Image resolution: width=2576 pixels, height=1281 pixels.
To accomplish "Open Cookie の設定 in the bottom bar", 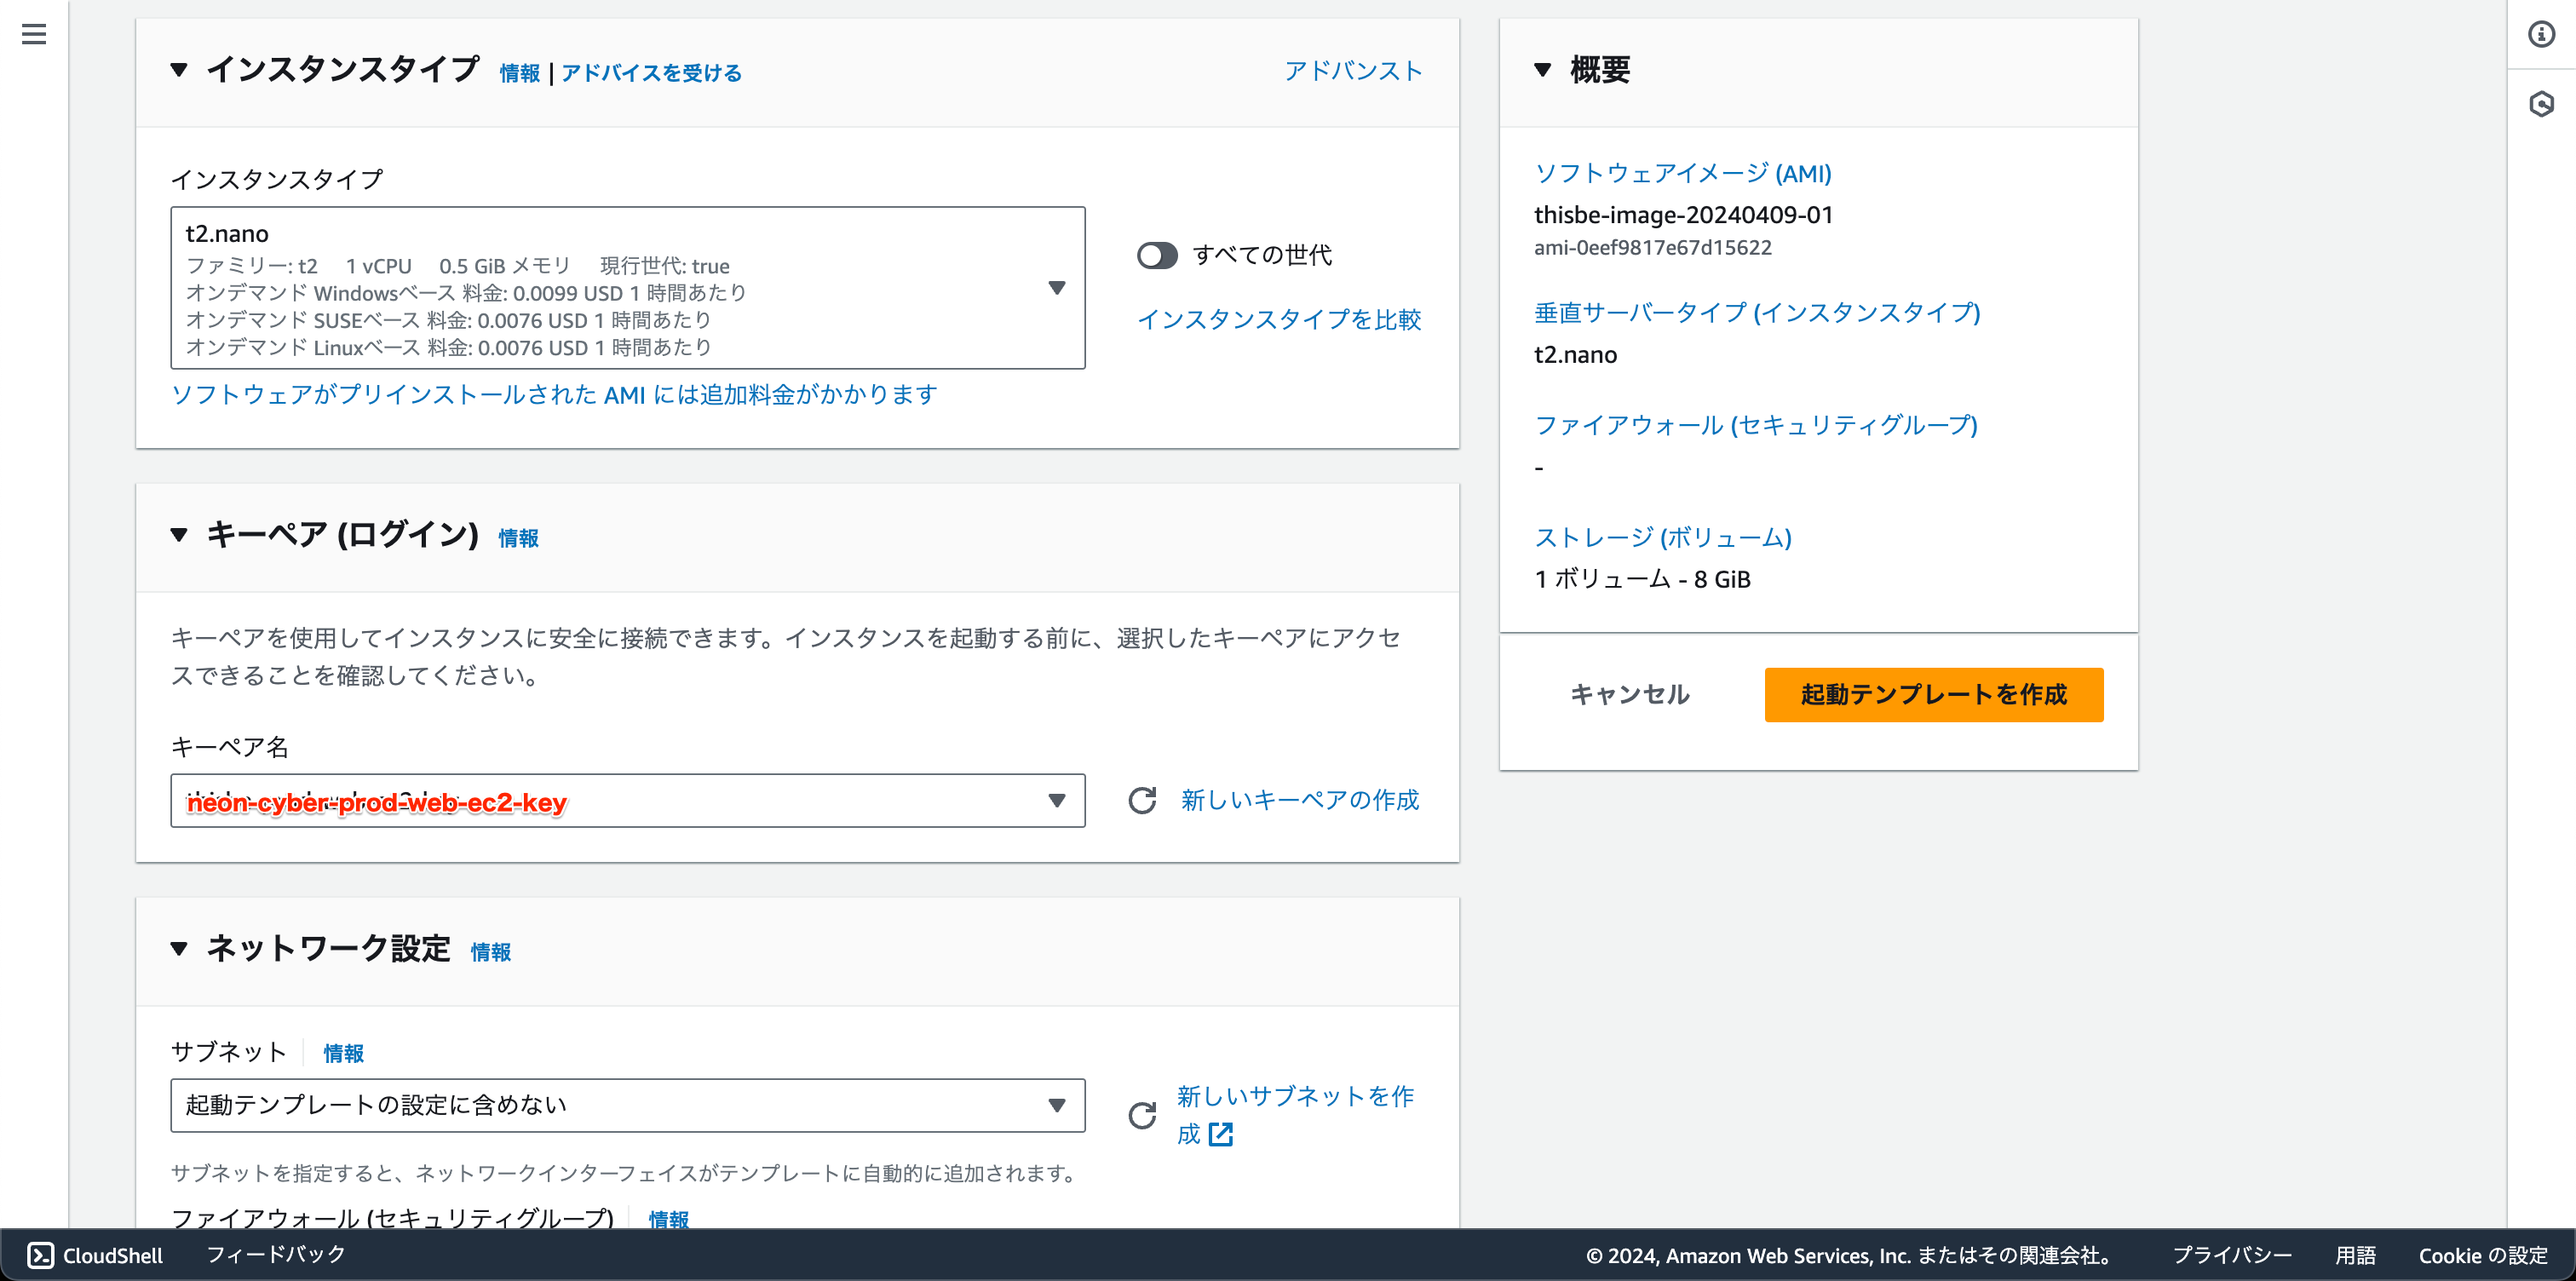I will [2483, 1255].
